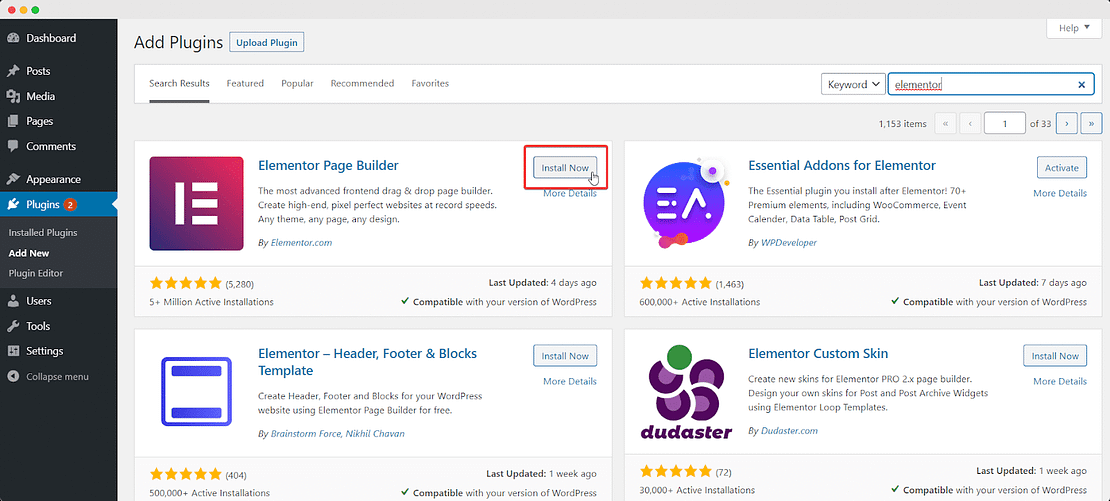1110x501 pixels.
Task: Open More Details for Elementor Page Builder
Action: [570, 194]
